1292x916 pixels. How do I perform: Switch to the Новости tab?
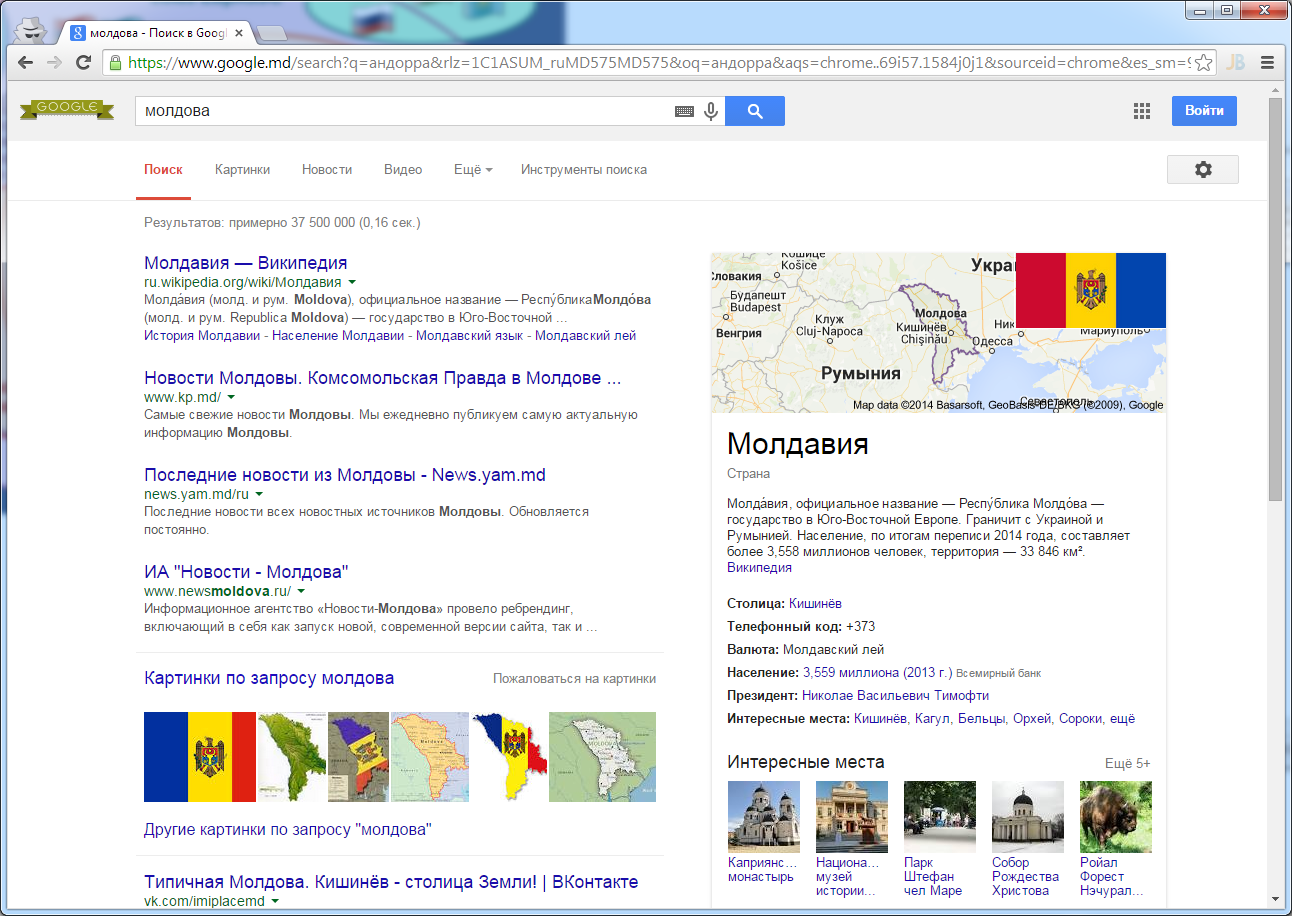327,170
